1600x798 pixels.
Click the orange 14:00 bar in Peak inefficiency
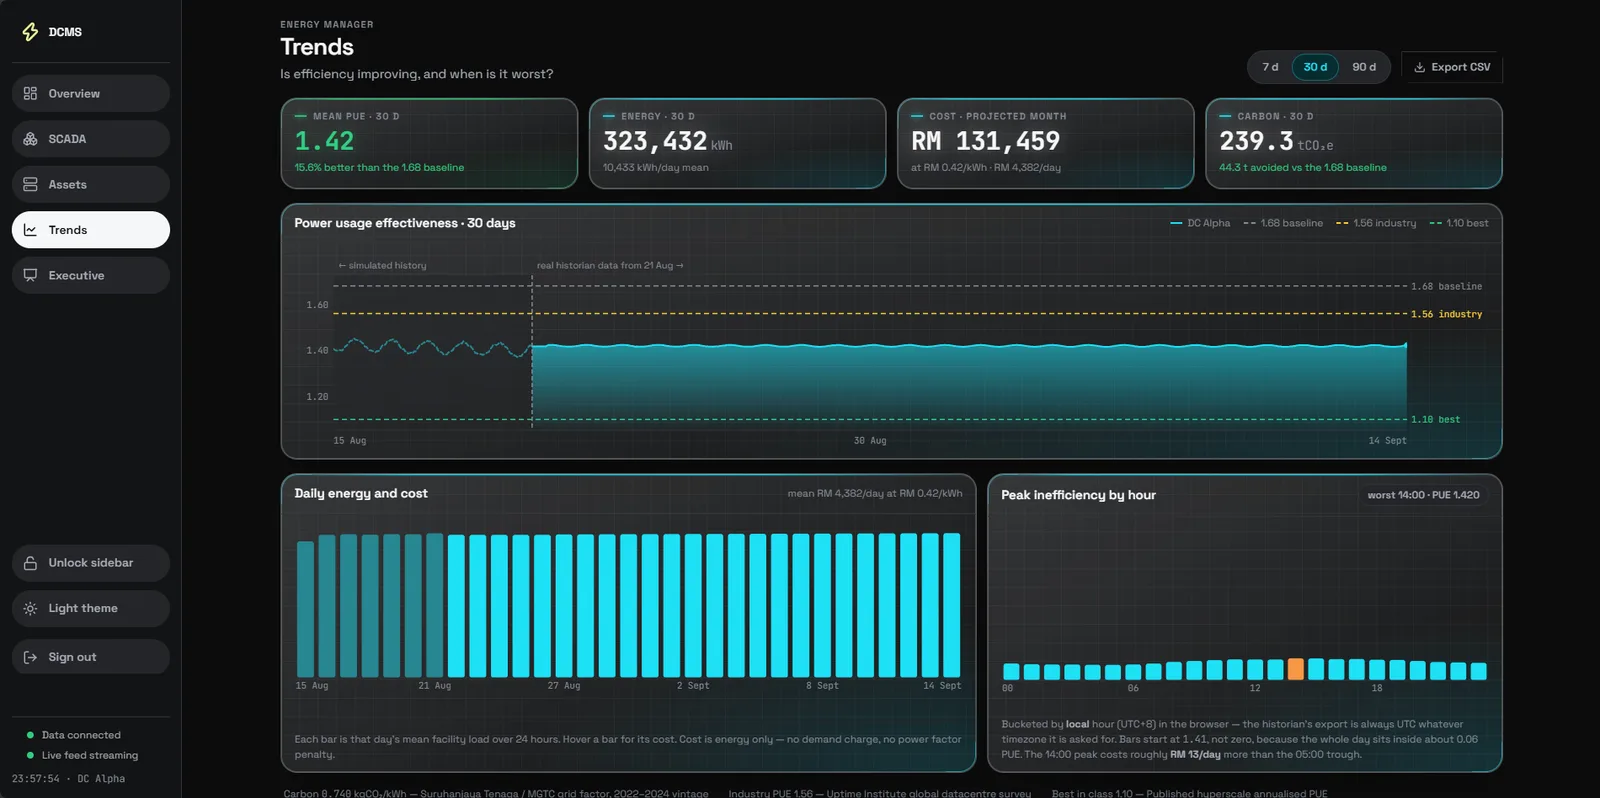coord(1295,669)
